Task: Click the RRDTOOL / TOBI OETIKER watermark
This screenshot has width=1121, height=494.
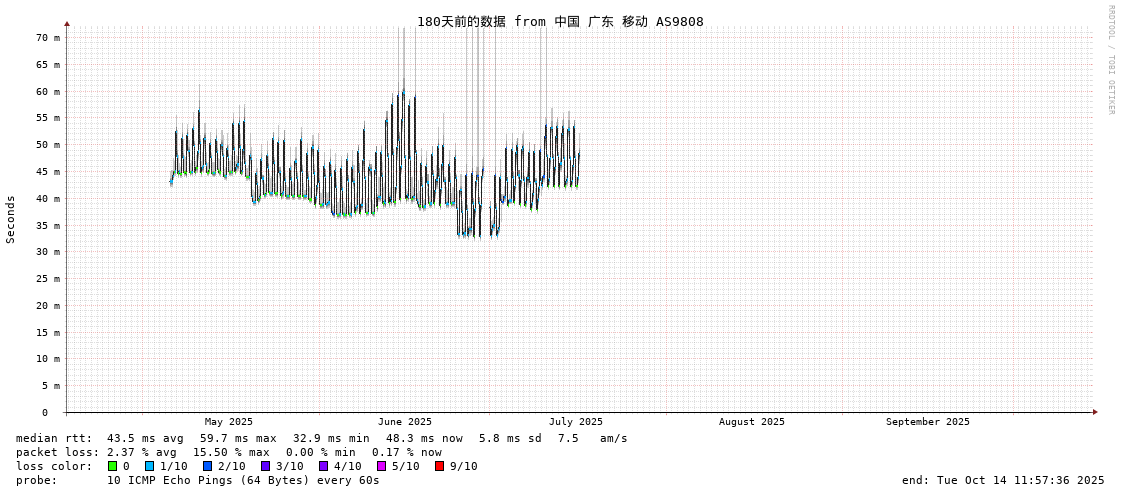Action: point(1110,60)
